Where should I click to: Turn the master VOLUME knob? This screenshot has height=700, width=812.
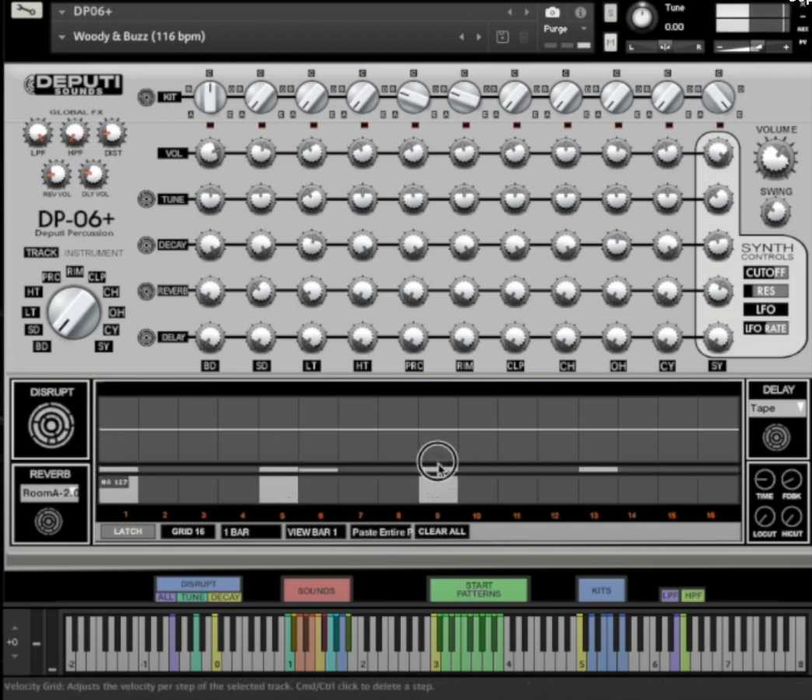pyautogui.click(x=776, y=156)
